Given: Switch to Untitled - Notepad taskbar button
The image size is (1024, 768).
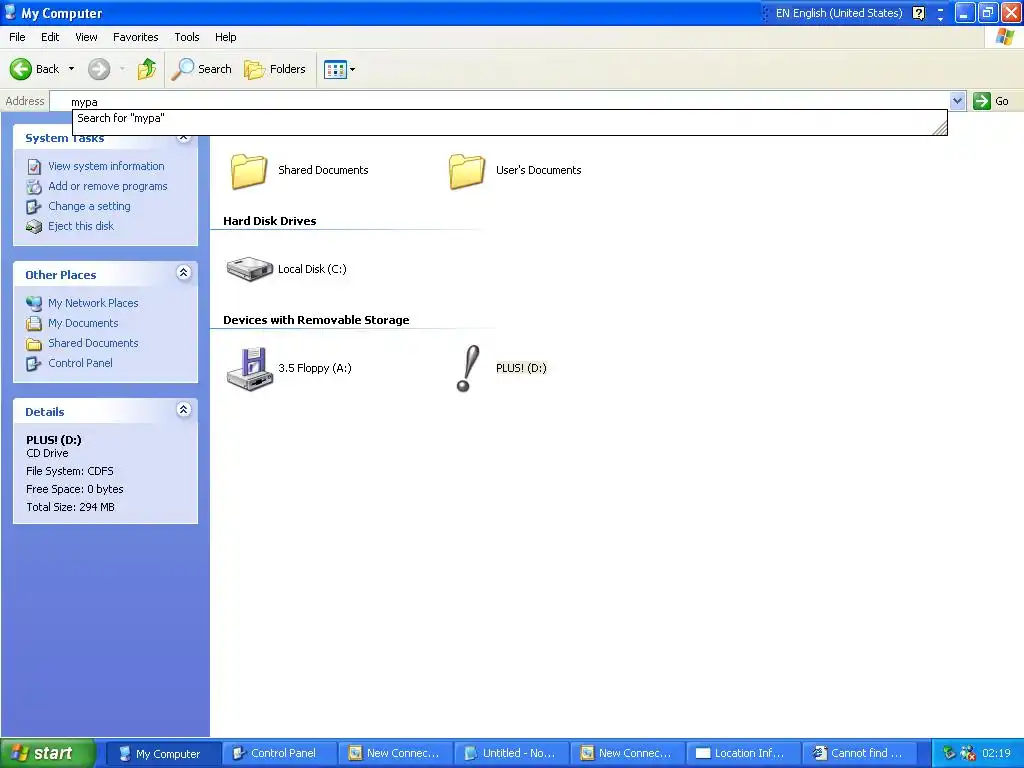Looking at the screenshot, I should [x=511, y=754].
